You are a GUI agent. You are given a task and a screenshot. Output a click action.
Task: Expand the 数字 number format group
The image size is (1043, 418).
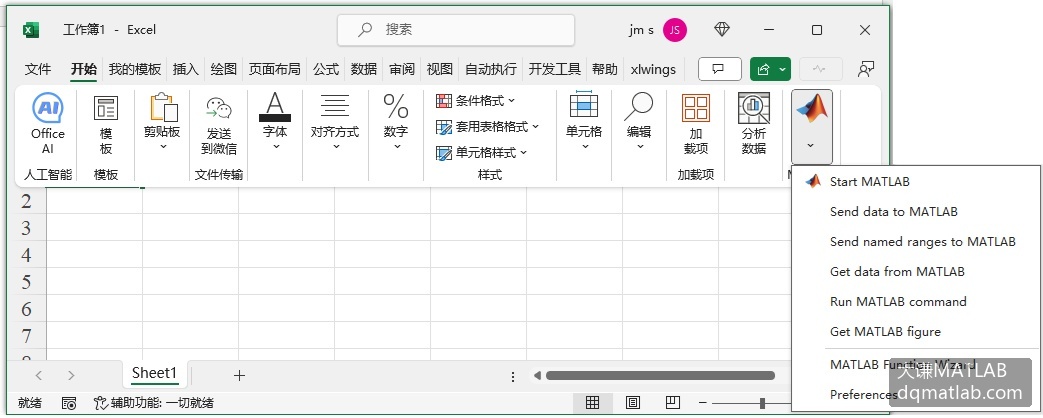coord(396,123)
